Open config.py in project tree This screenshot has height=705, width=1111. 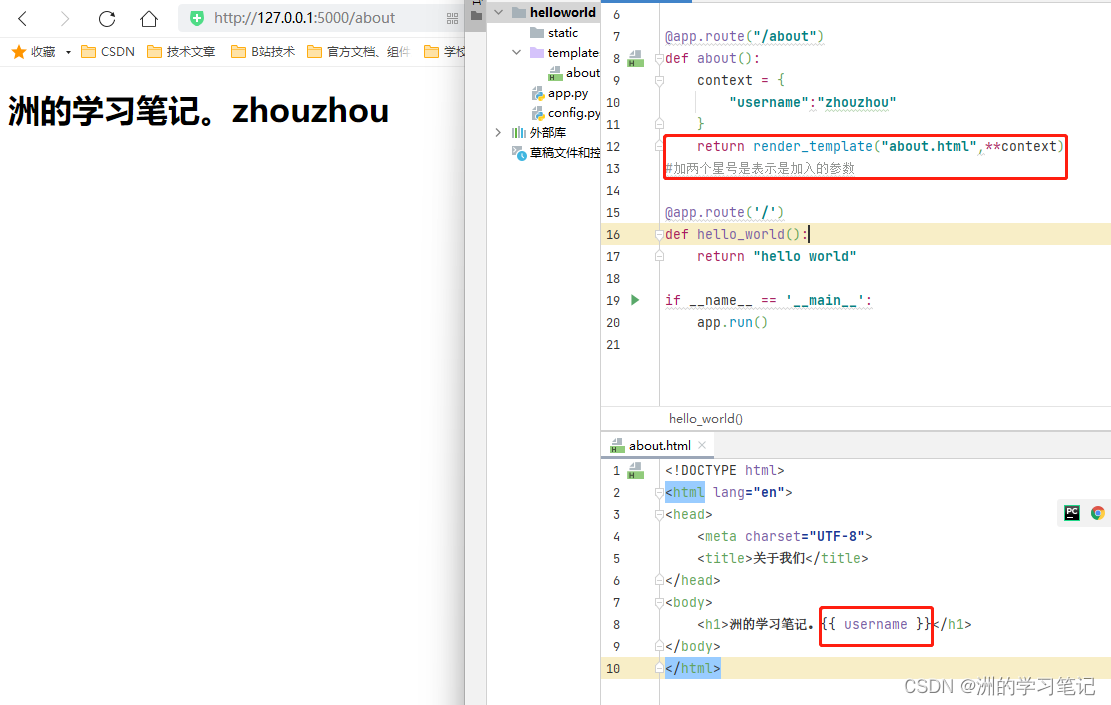click(565, 113)
